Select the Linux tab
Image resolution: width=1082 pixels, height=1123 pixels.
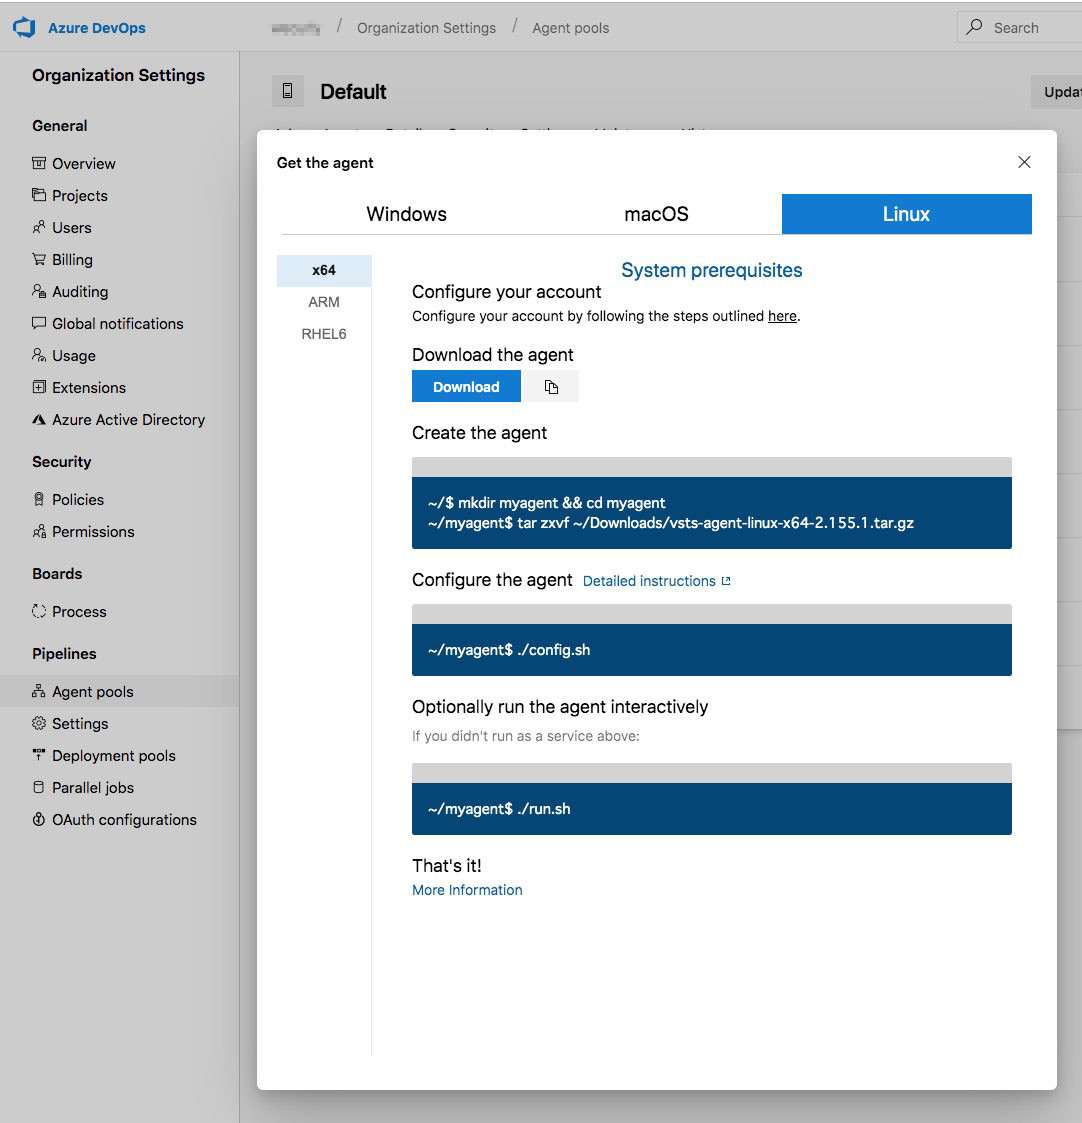[907, 214]
